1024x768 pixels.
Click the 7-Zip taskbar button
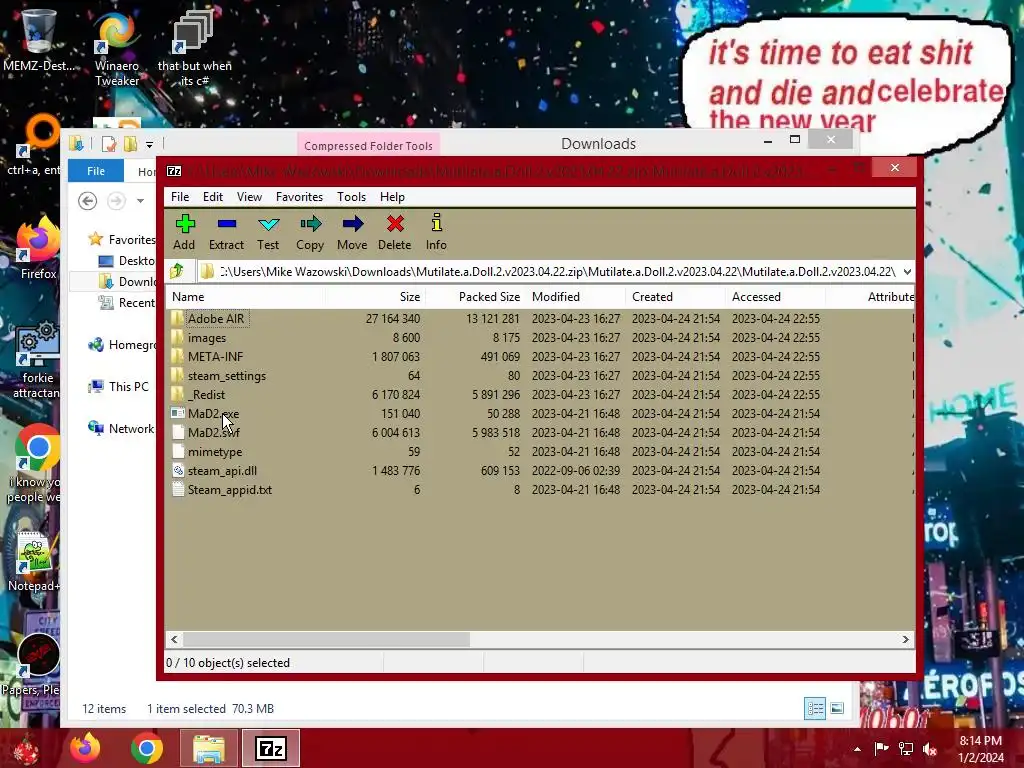pyautogui.click(x=271, y=748)
